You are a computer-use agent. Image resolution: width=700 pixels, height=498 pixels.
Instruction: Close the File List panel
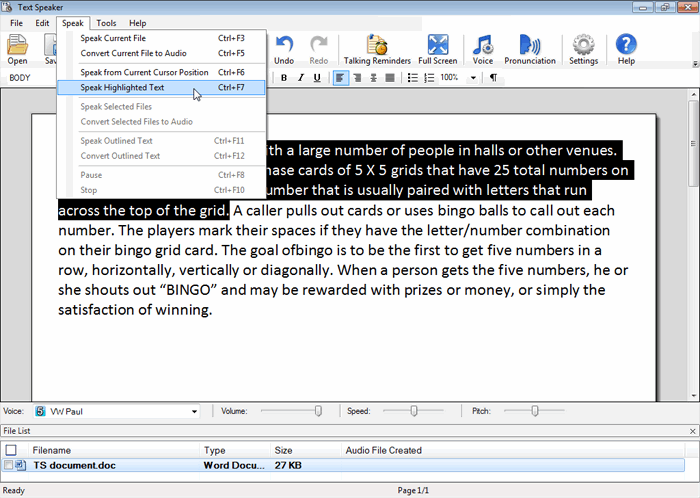click(x=693, y=430)
